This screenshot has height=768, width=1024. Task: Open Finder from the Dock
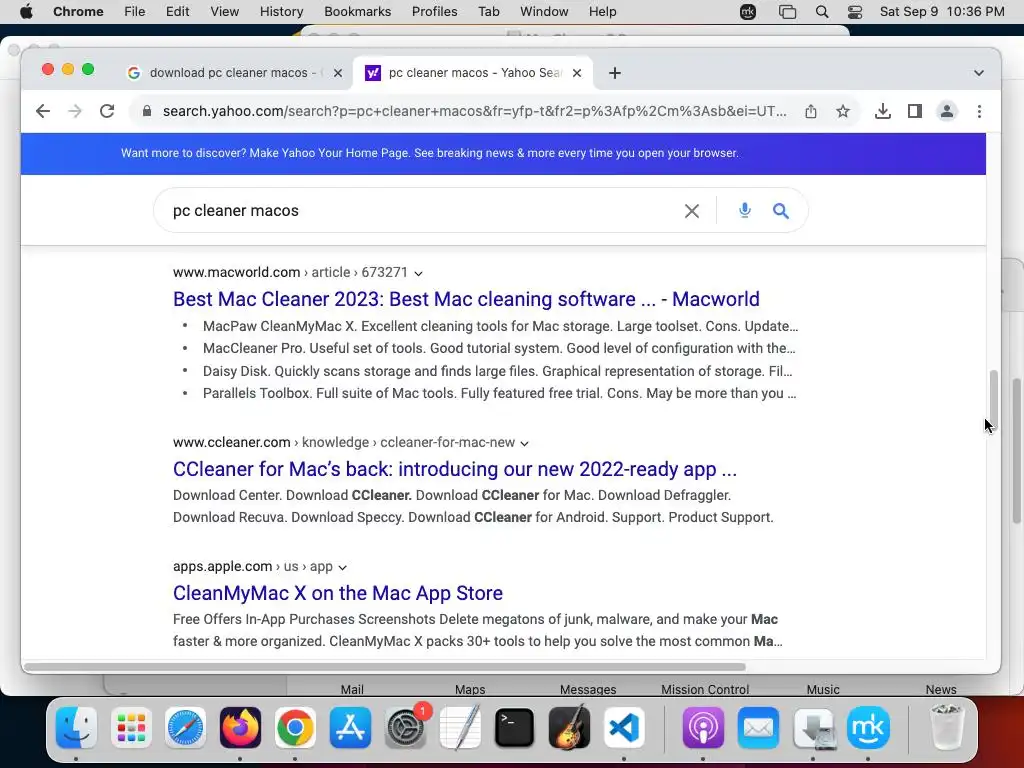pos(76,728)
